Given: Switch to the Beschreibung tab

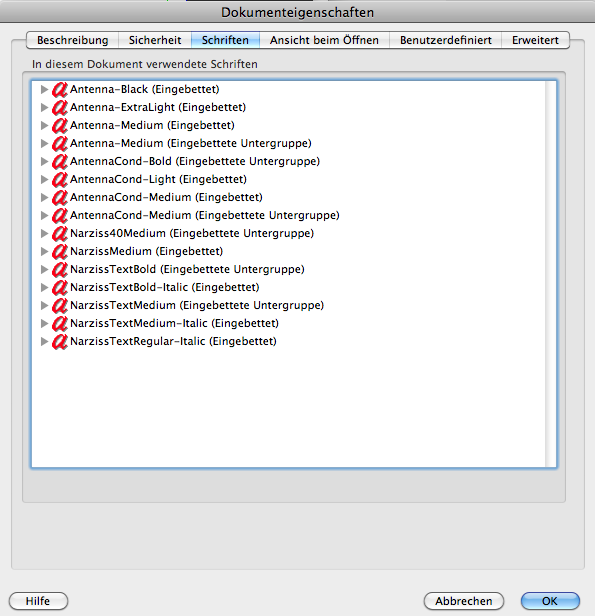Looking at the screenshot, I should coord(73,40).
